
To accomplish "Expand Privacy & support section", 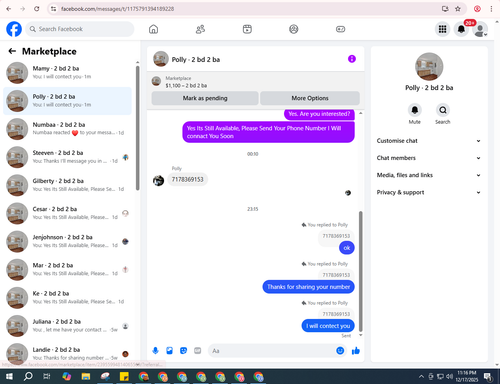I will click(429, 192).
